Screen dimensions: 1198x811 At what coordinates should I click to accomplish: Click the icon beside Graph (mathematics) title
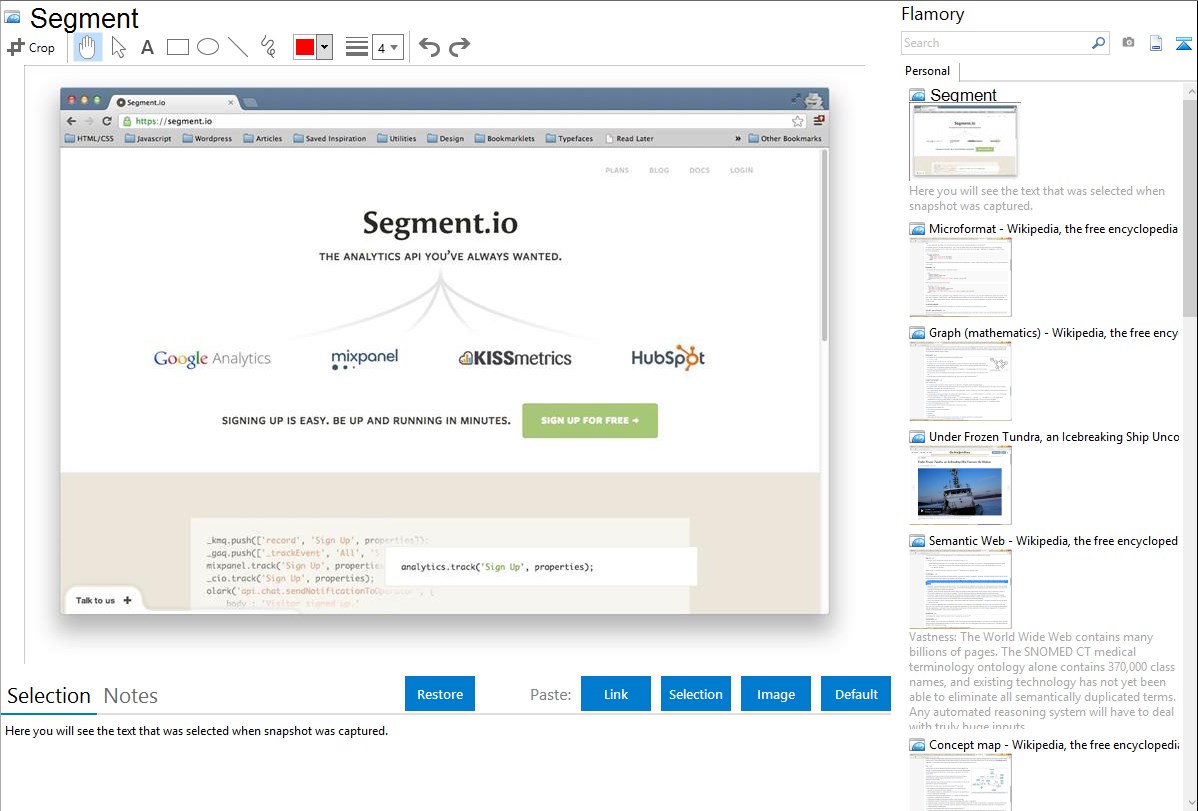pos(917,333)
